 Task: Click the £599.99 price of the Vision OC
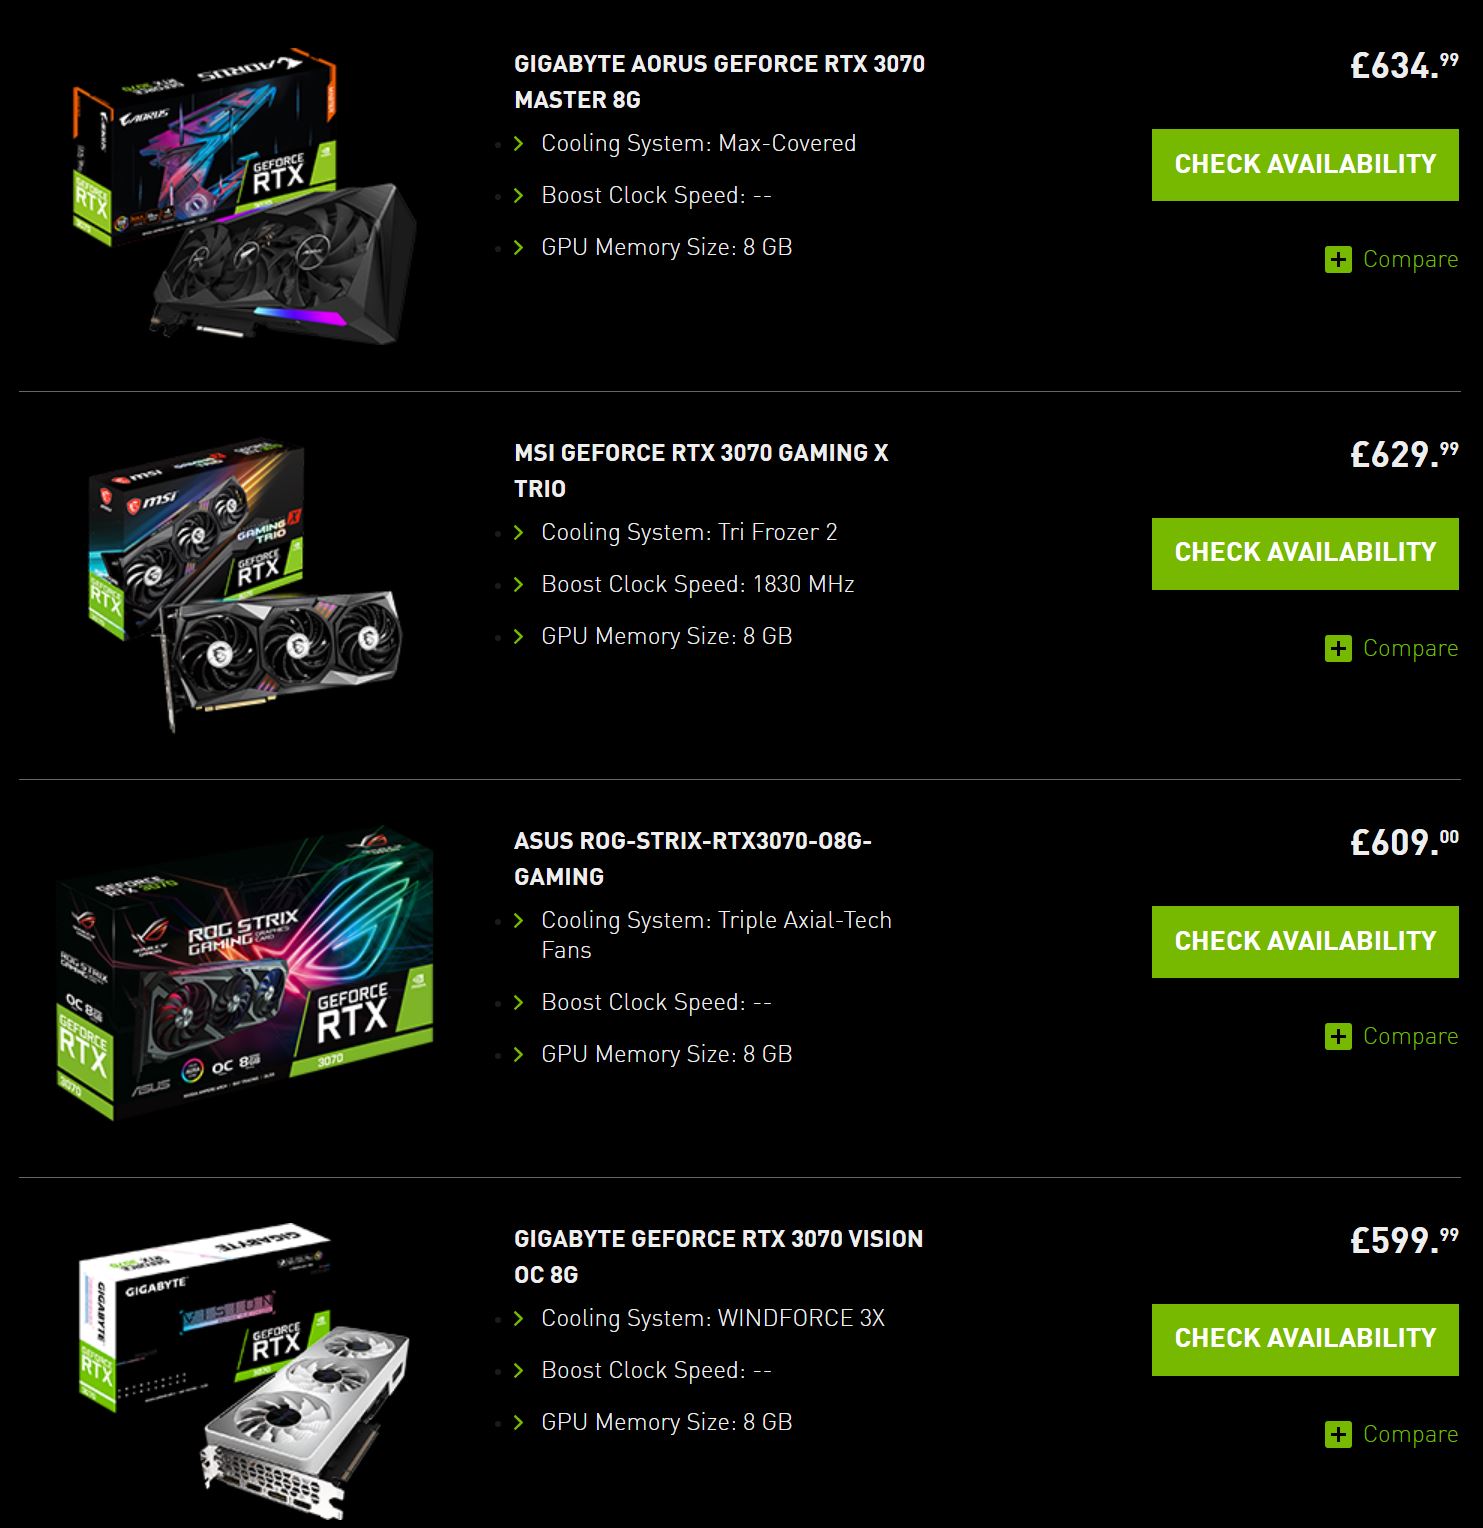click(1404, 1241)
